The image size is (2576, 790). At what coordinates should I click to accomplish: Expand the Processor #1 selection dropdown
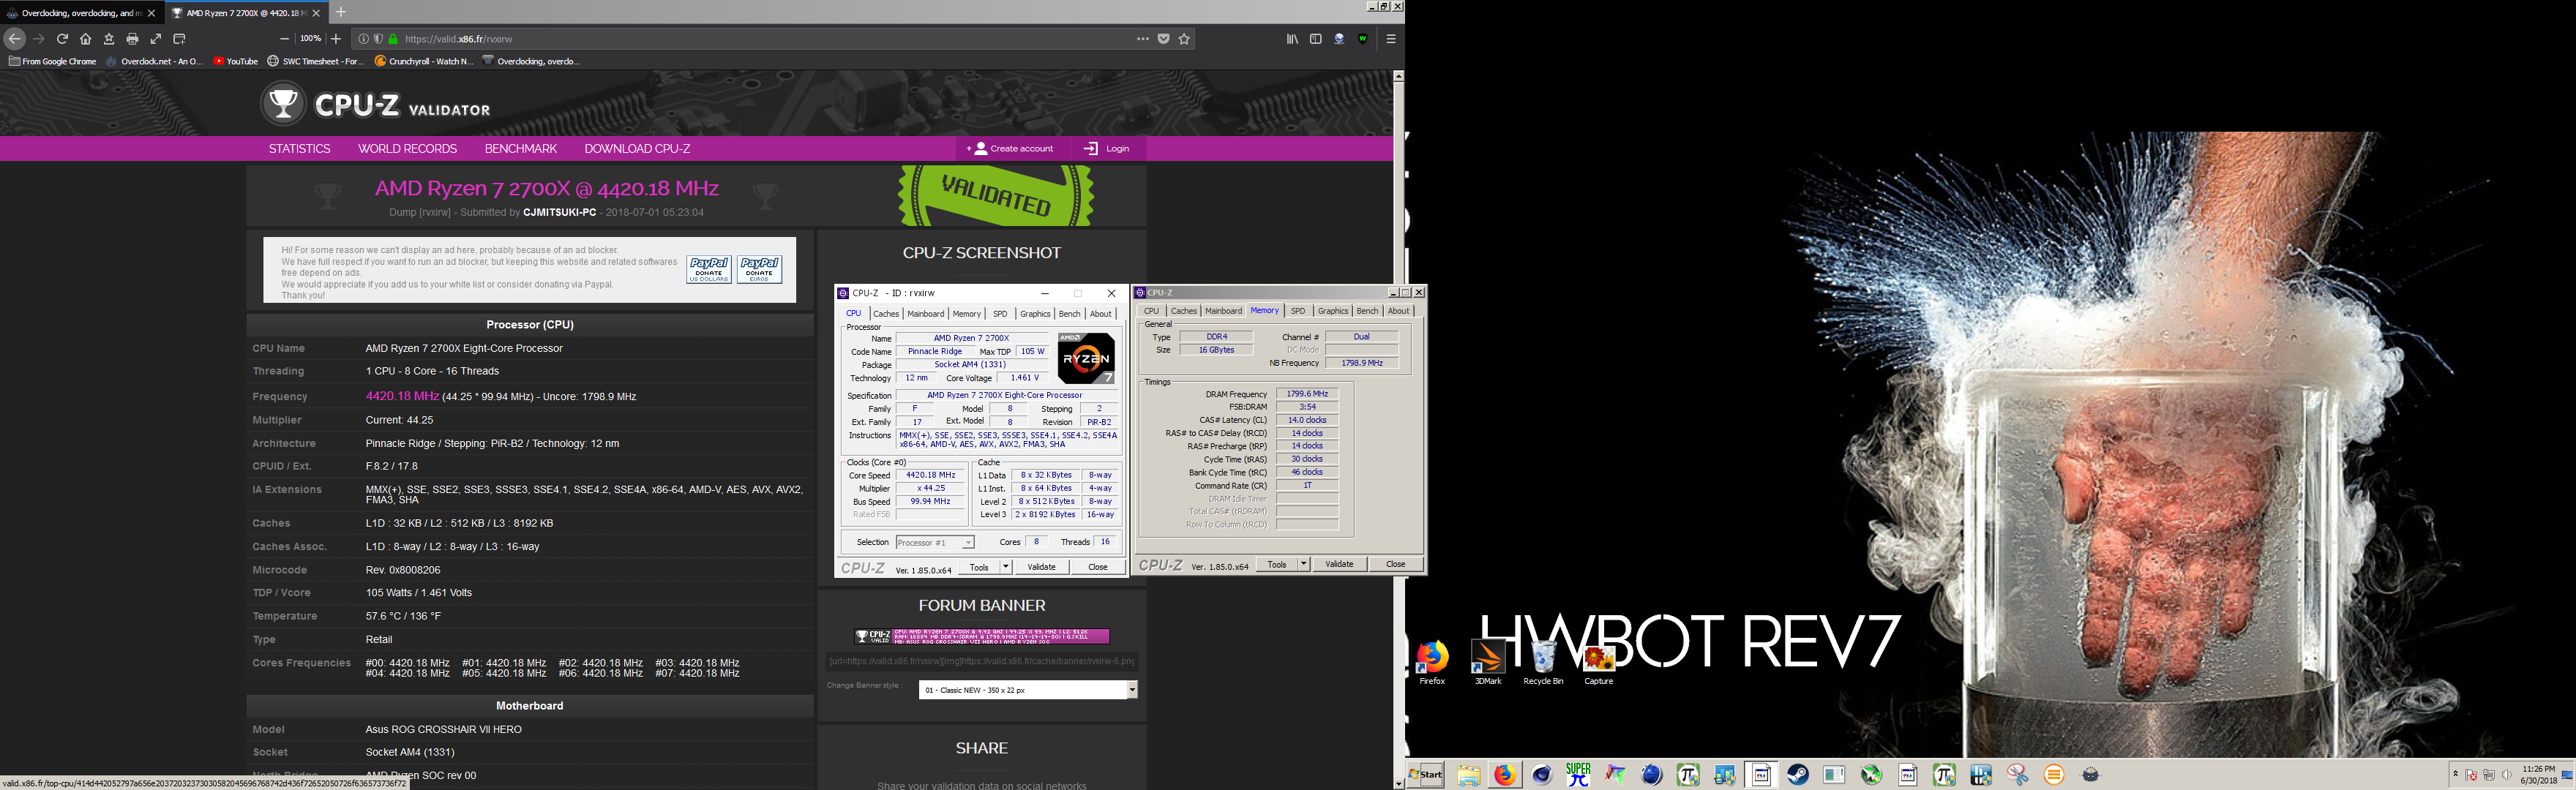coord(935,542)
